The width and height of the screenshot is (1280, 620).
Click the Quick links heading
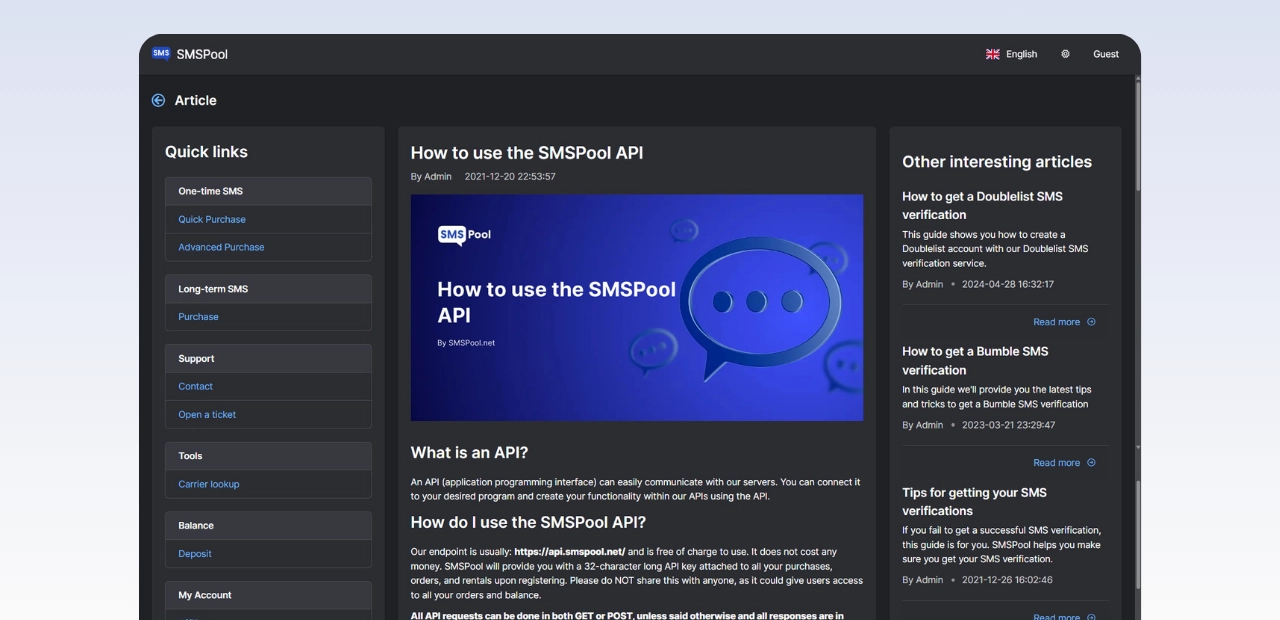pyautogui.click(x=206, y=152)
